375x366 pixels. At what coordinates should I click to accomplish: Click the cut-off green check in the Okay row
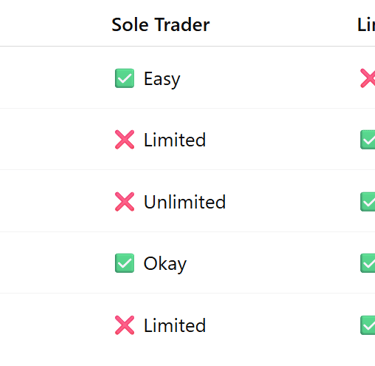pos(368,263)
